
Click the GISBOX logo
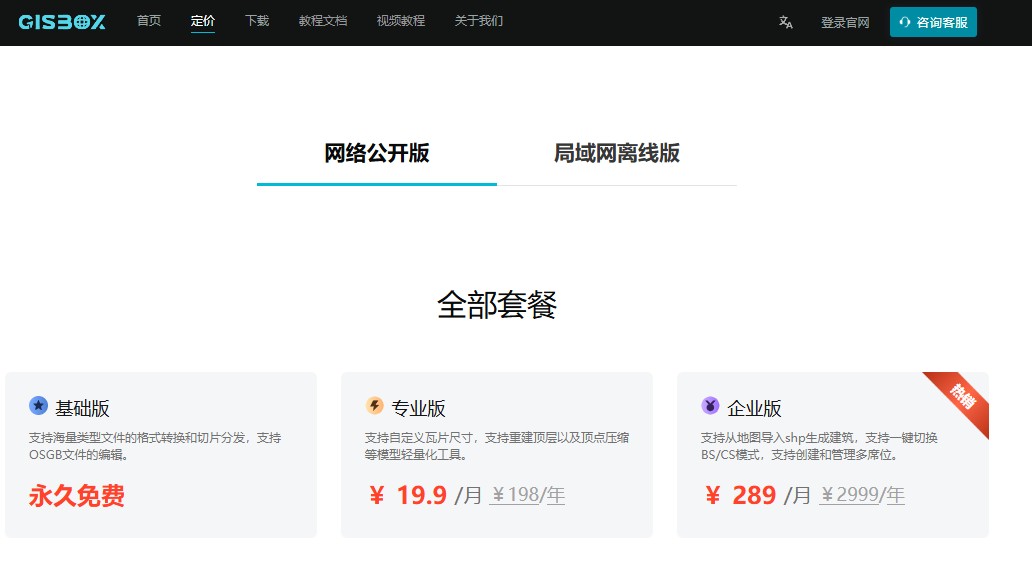[x=61, y=22]
